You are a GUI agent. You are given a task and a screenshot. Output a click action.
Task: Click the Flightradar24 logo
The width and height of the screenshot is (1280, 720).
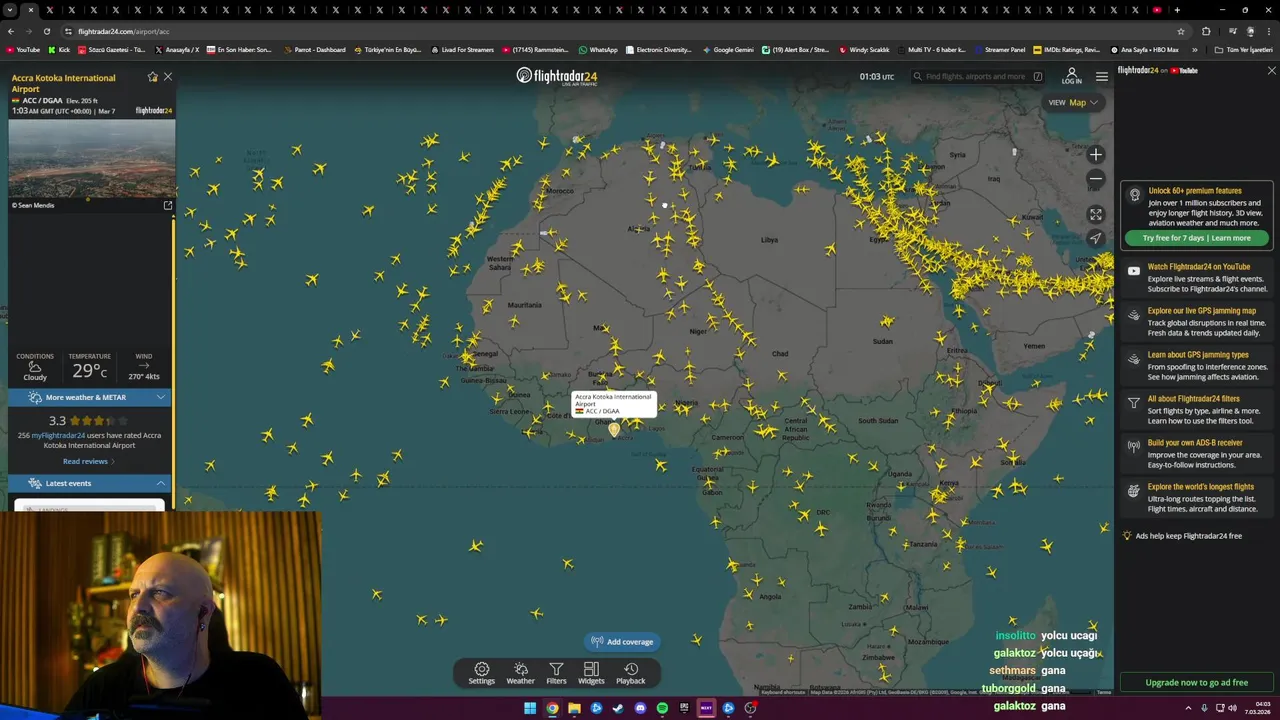(556, 76)
